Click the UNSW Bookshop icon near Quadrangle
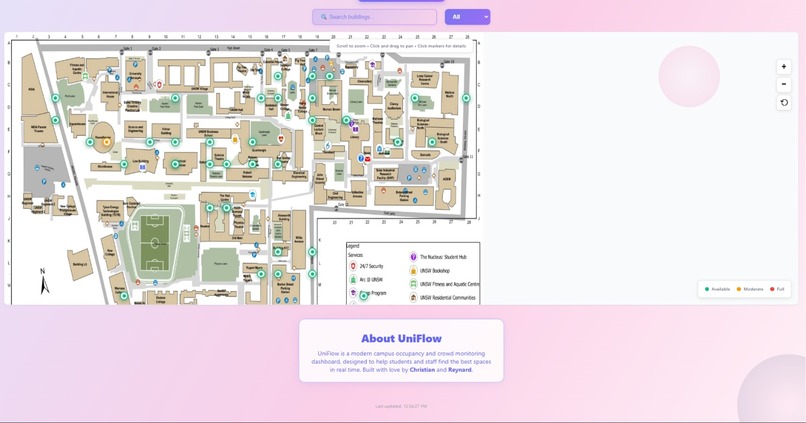This screenshot has width=806, height=423. (x=235, y=139)
